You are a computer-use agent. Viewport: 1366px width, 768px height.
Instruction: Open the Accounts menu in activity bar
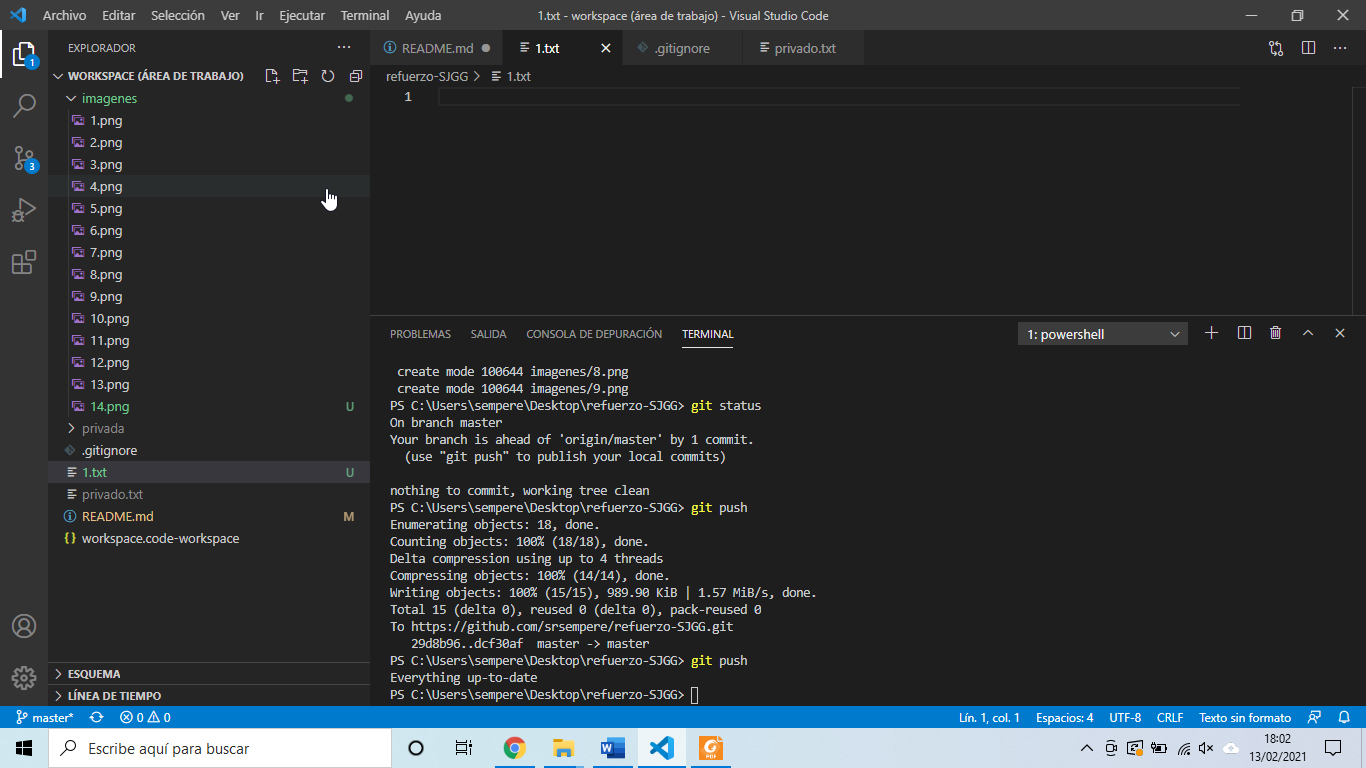(x=24, y=626)
